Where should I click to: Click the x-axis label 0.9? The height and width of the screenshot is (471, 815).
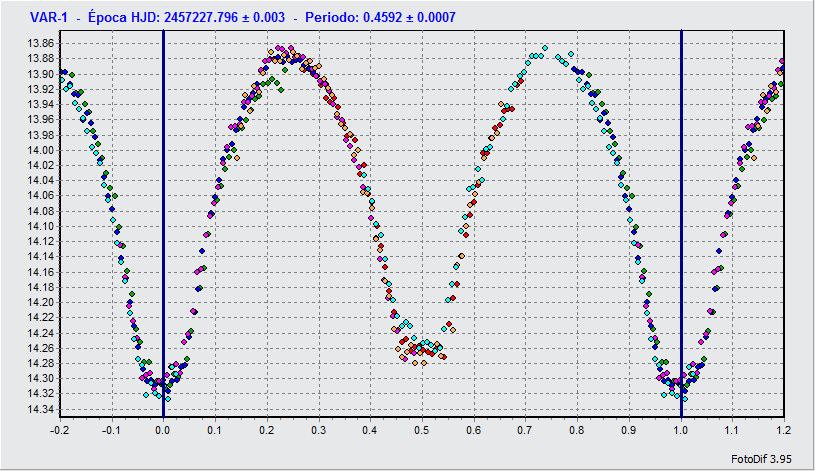[x=629, y=430]
